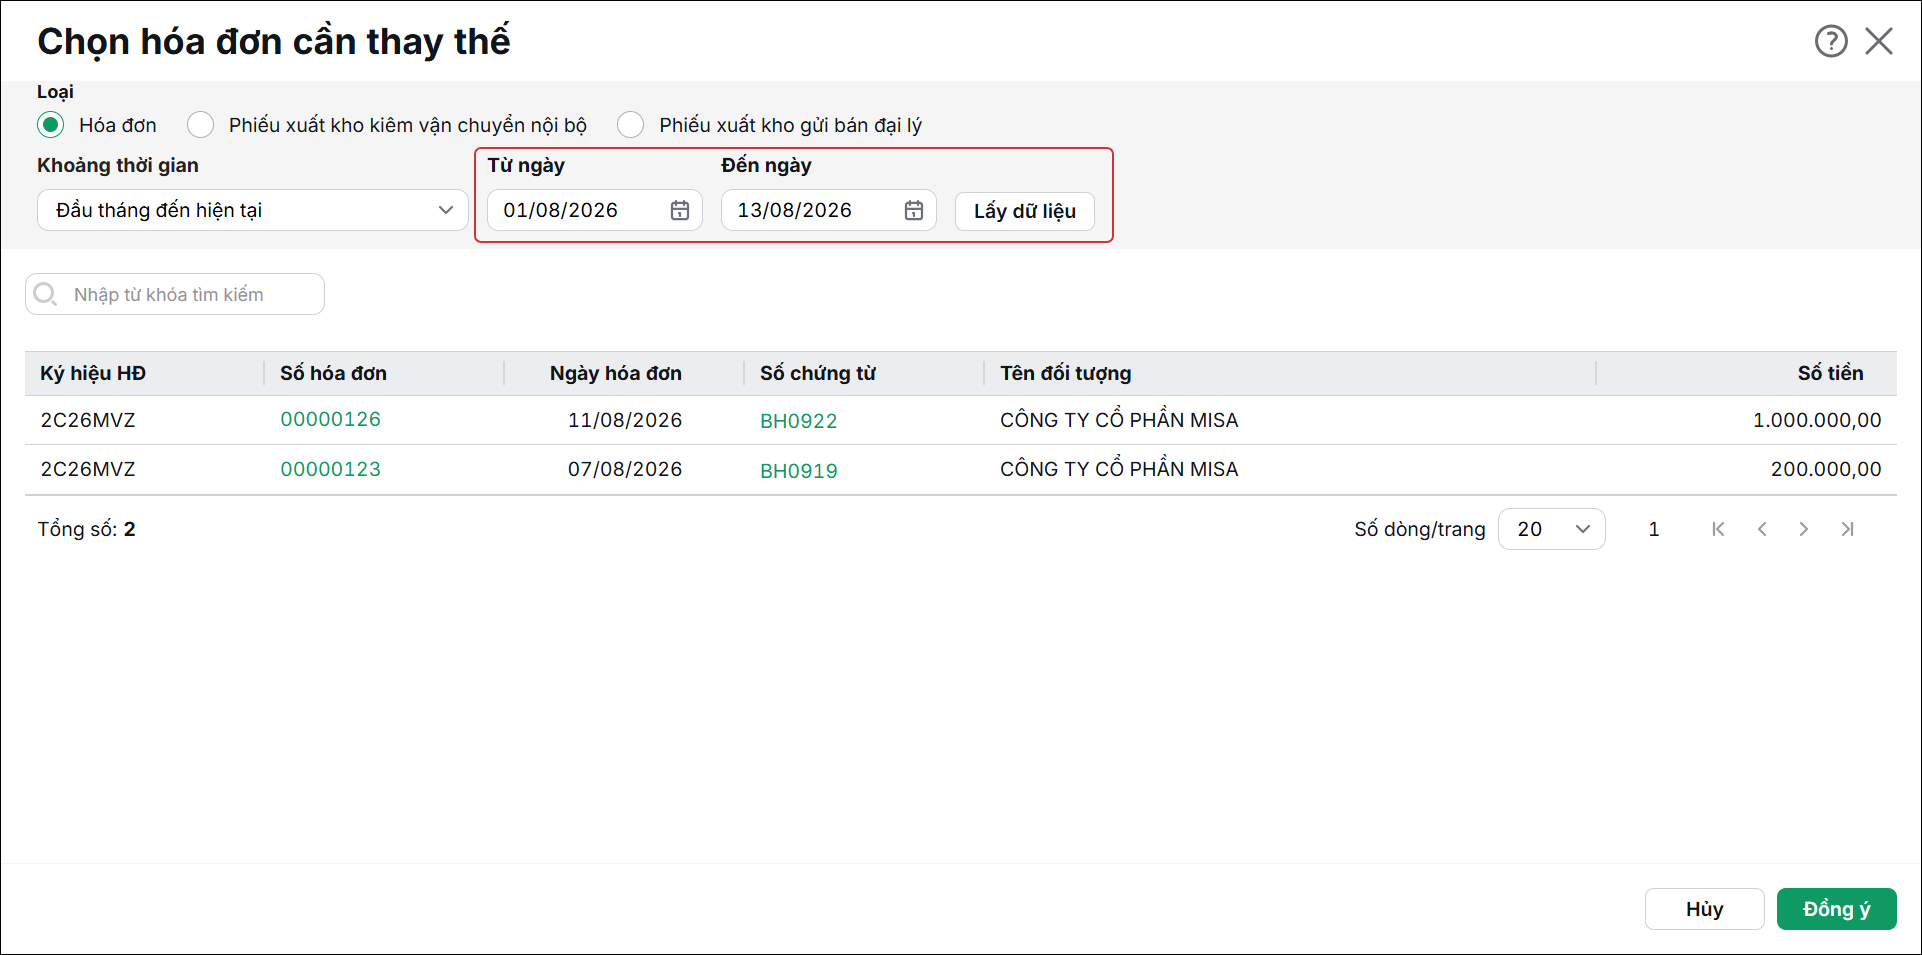The height and width of the screenshot is (955, 1922).
Task: Open calendar picker for Đến ngày
Action: click(x=914, y=210)
